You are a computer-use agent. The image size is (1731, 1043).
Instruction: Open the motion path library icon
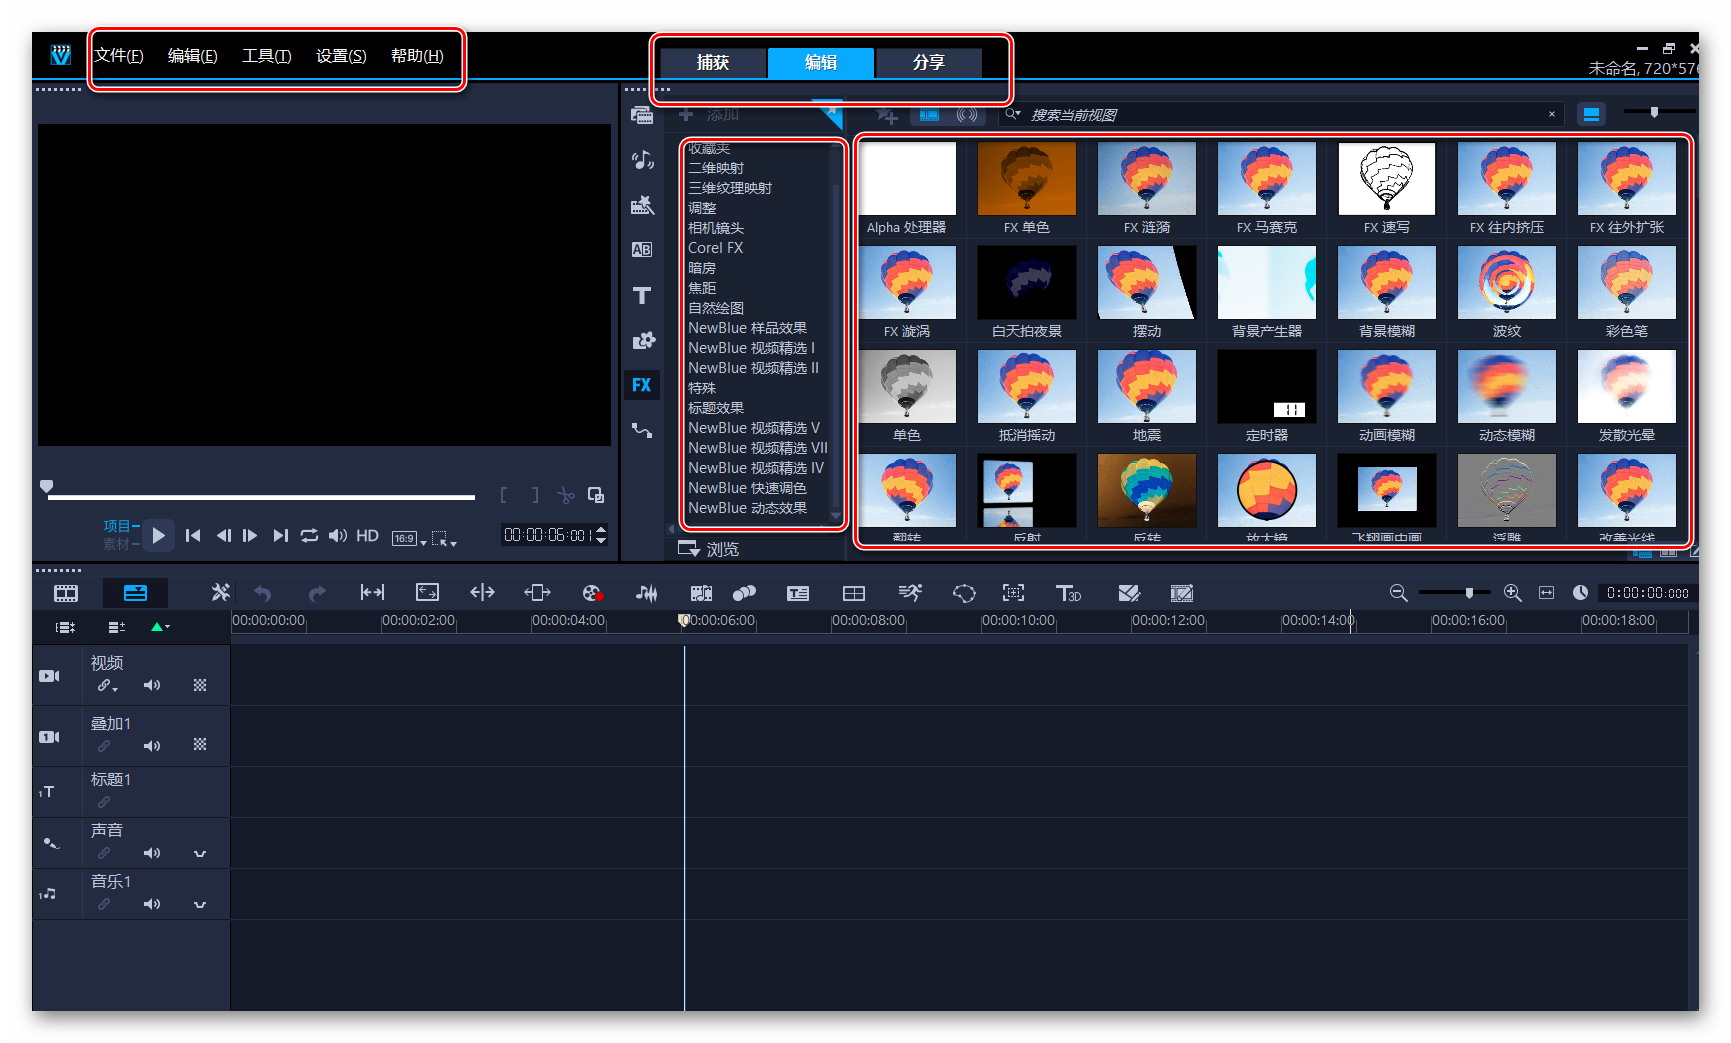[x=642, y=431]
